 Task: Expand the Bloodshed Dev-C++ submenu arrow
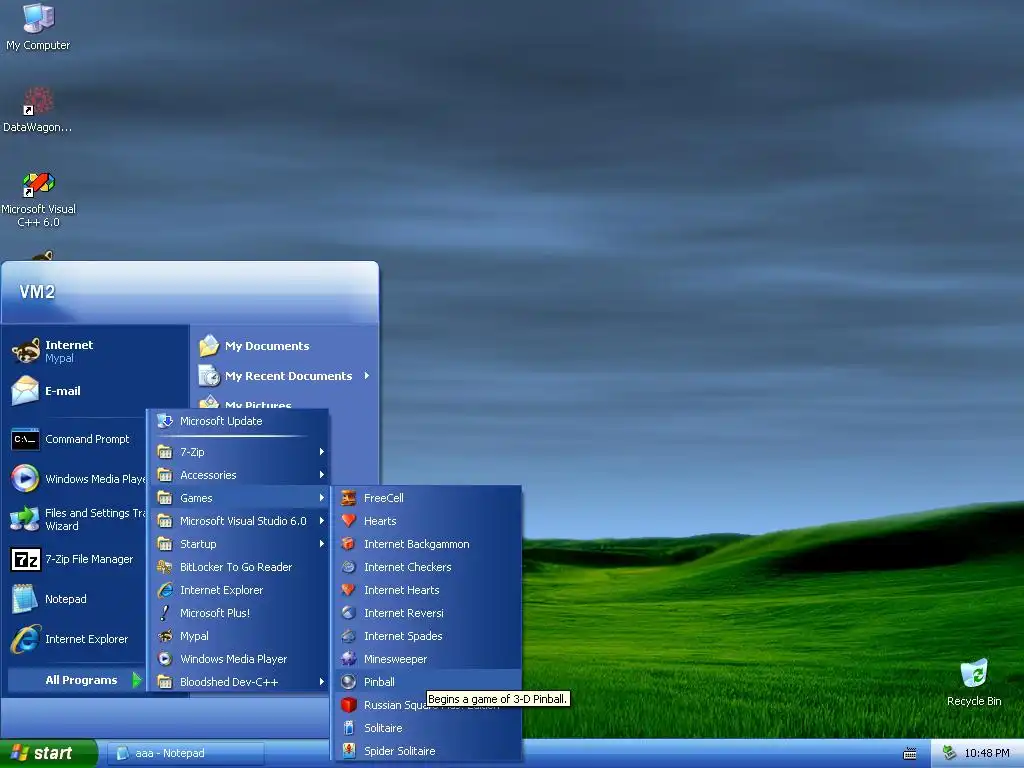[x=321, y=682]
